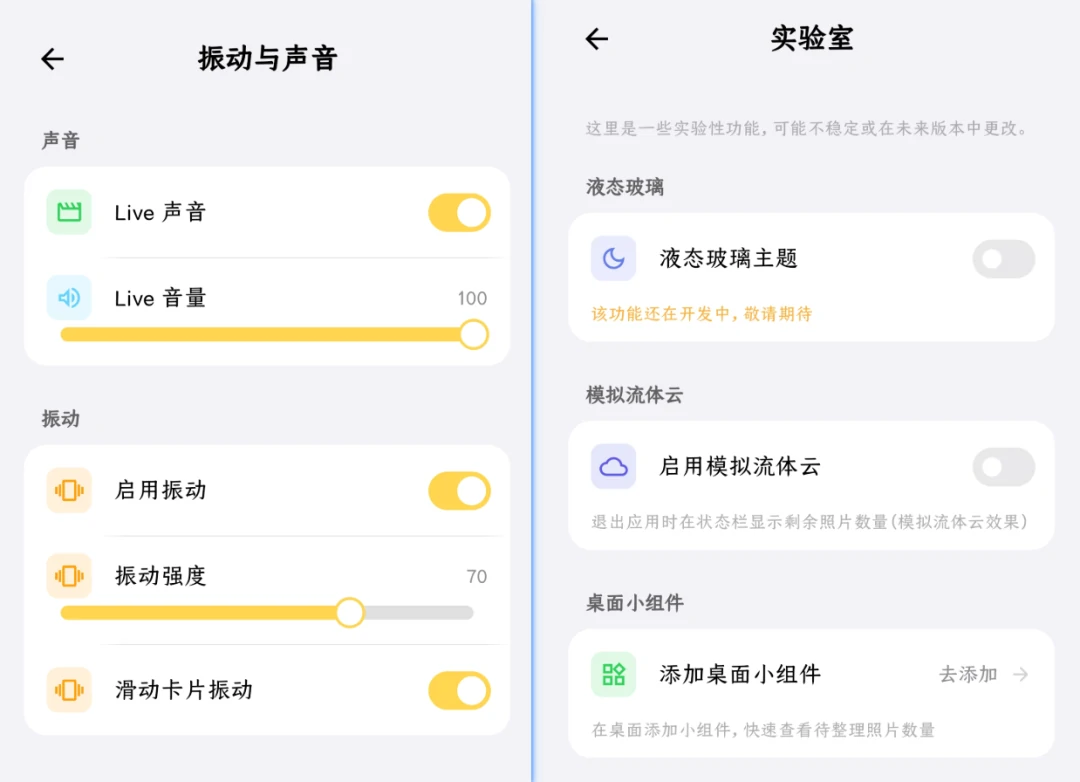Open the 添加桌面小组件 entry
This screenshot has width=1080, height=782.
740,675
